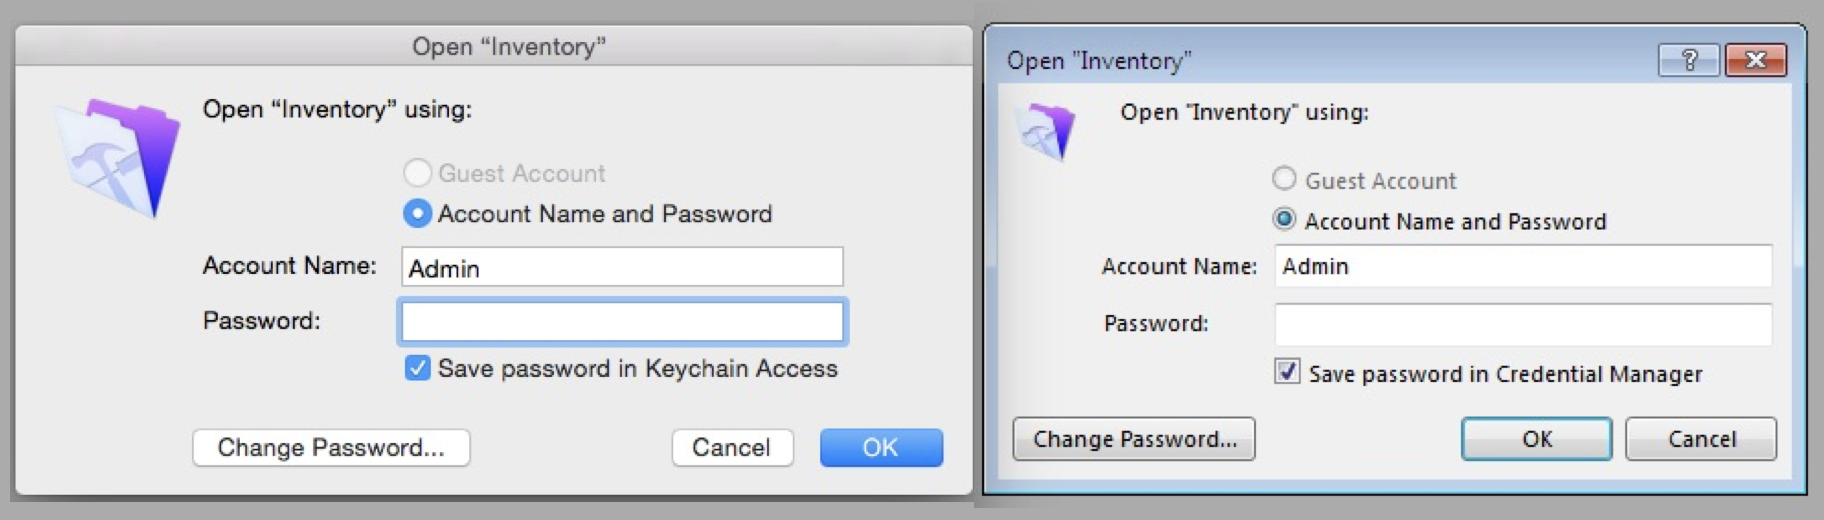Viewport: 1824px width, 520px height.
Task: Click the FileMaker icon in the Windows dialog
Action: point(1044,131)
